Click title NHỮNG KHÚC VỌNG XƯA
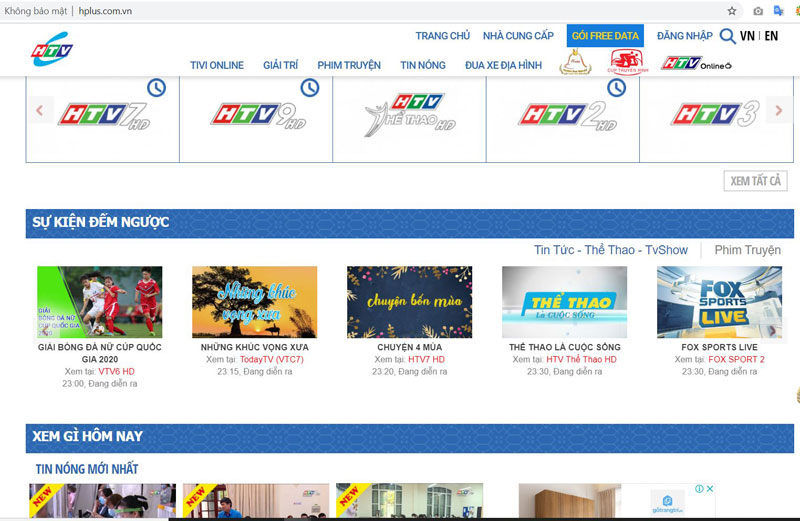This screenshot has height=521, width=800. coord(255,347)
